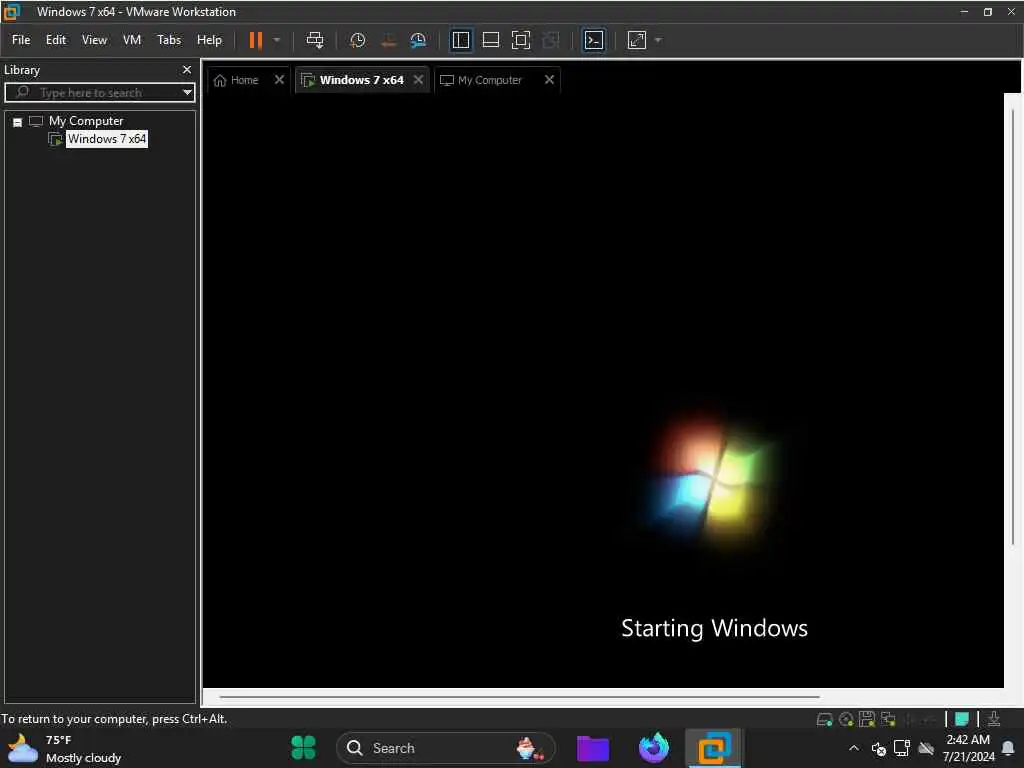Click the stretch guest display icon
The width and height of the screenshot is (1024, 768).
[637, 40]
